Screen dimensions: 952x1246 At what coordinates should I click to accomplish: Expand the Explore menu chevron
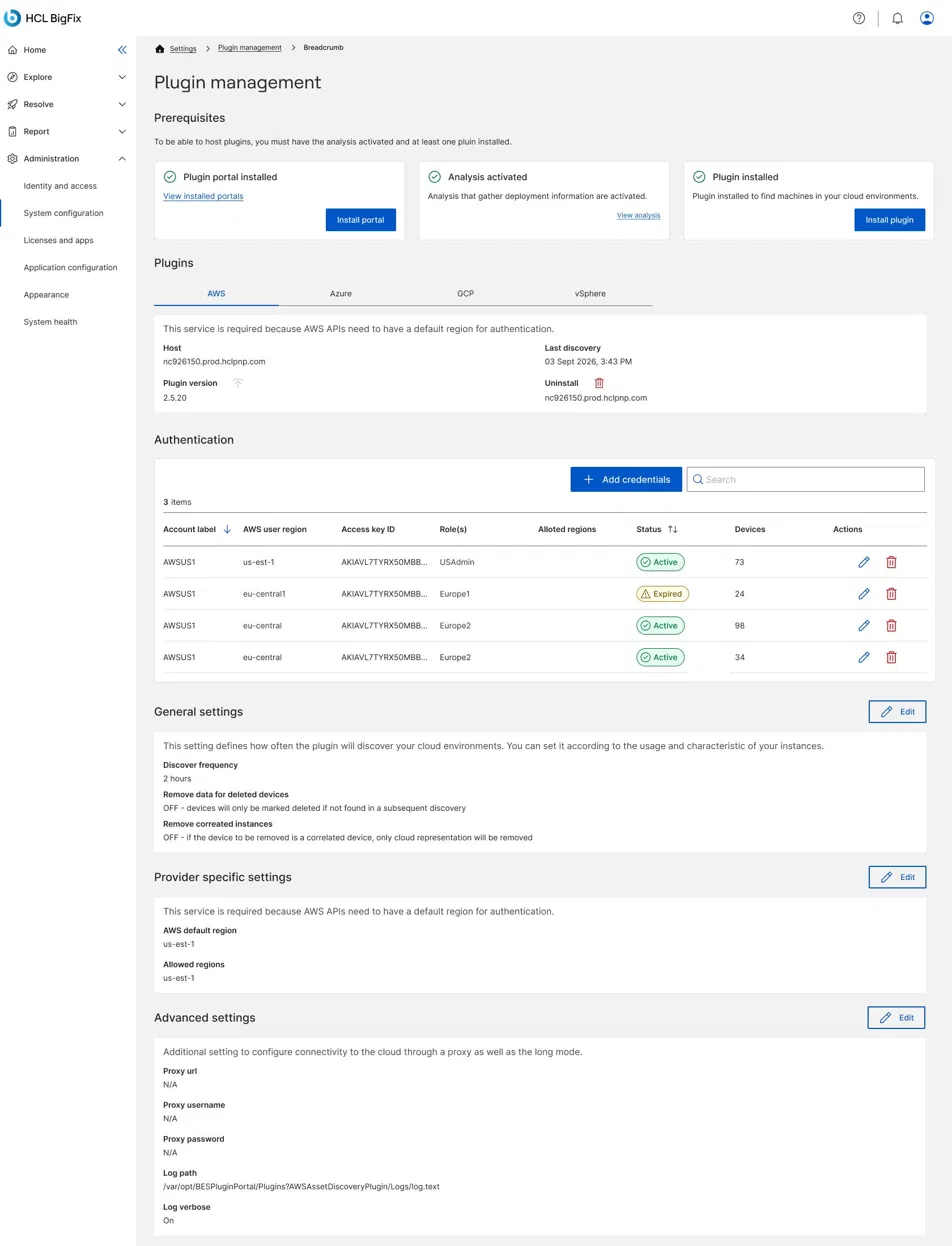(122, 77)
